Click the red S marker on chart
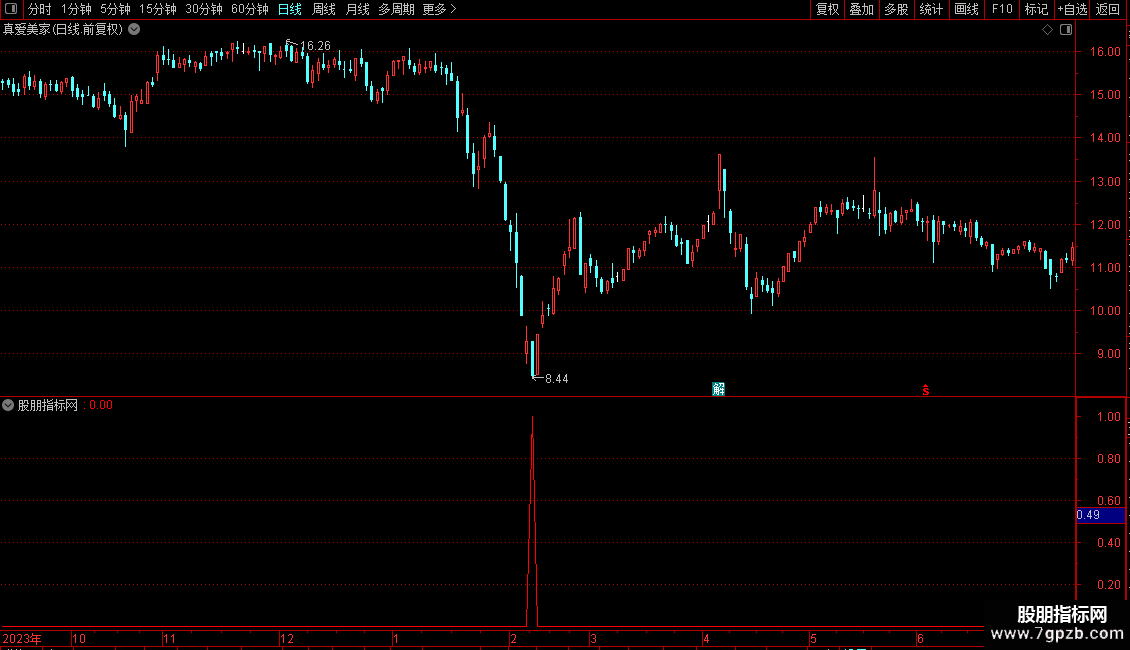 click(925, 390)
